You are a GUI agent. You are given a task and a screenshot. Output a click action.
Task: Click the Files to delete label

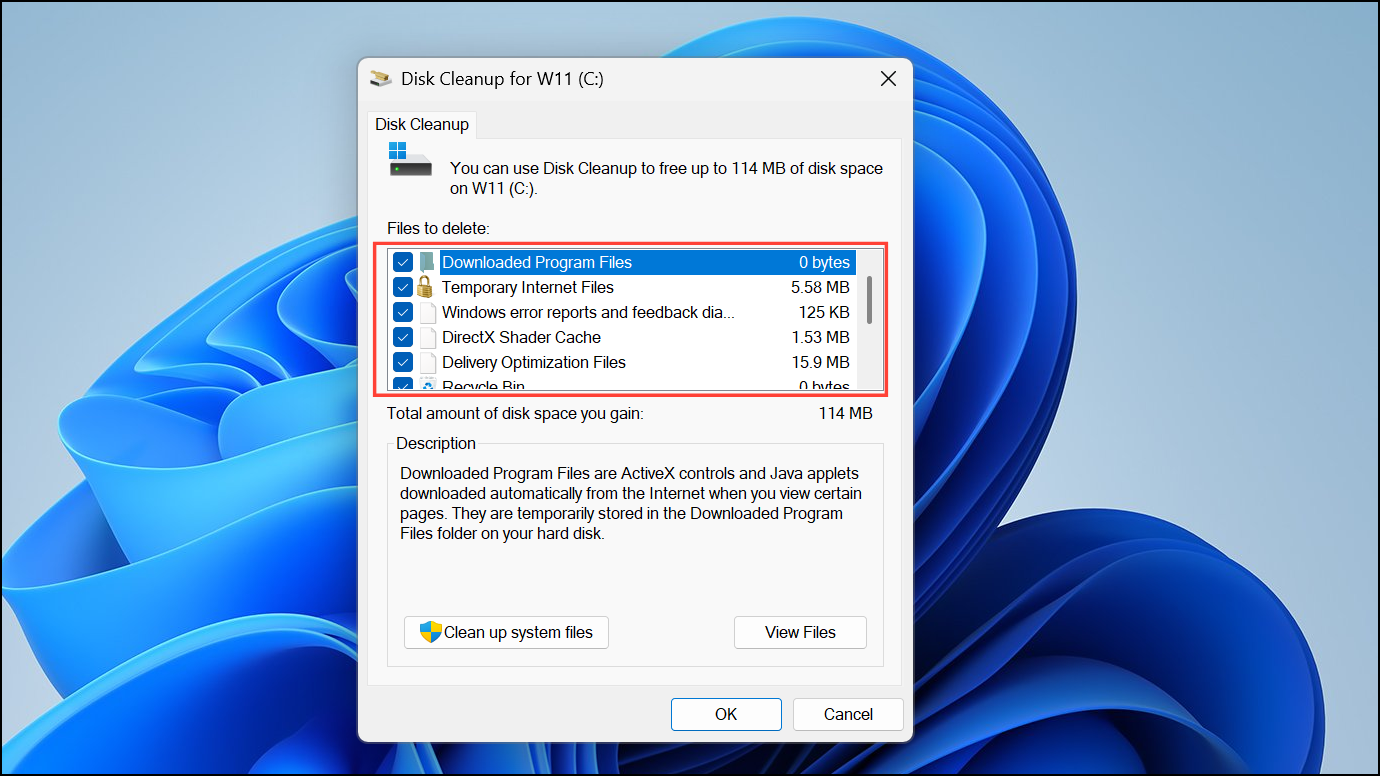(438, 229)
